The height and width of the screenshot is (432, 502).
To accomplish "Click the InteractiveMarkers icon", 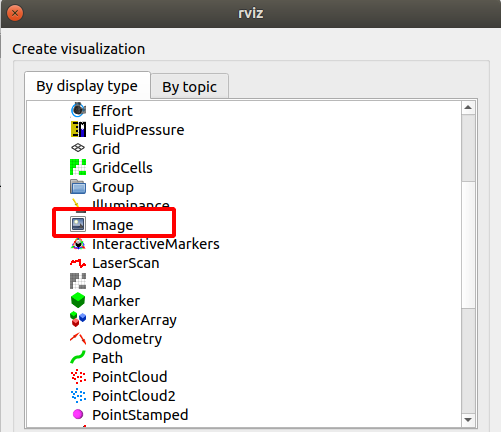I will (78, 244).
